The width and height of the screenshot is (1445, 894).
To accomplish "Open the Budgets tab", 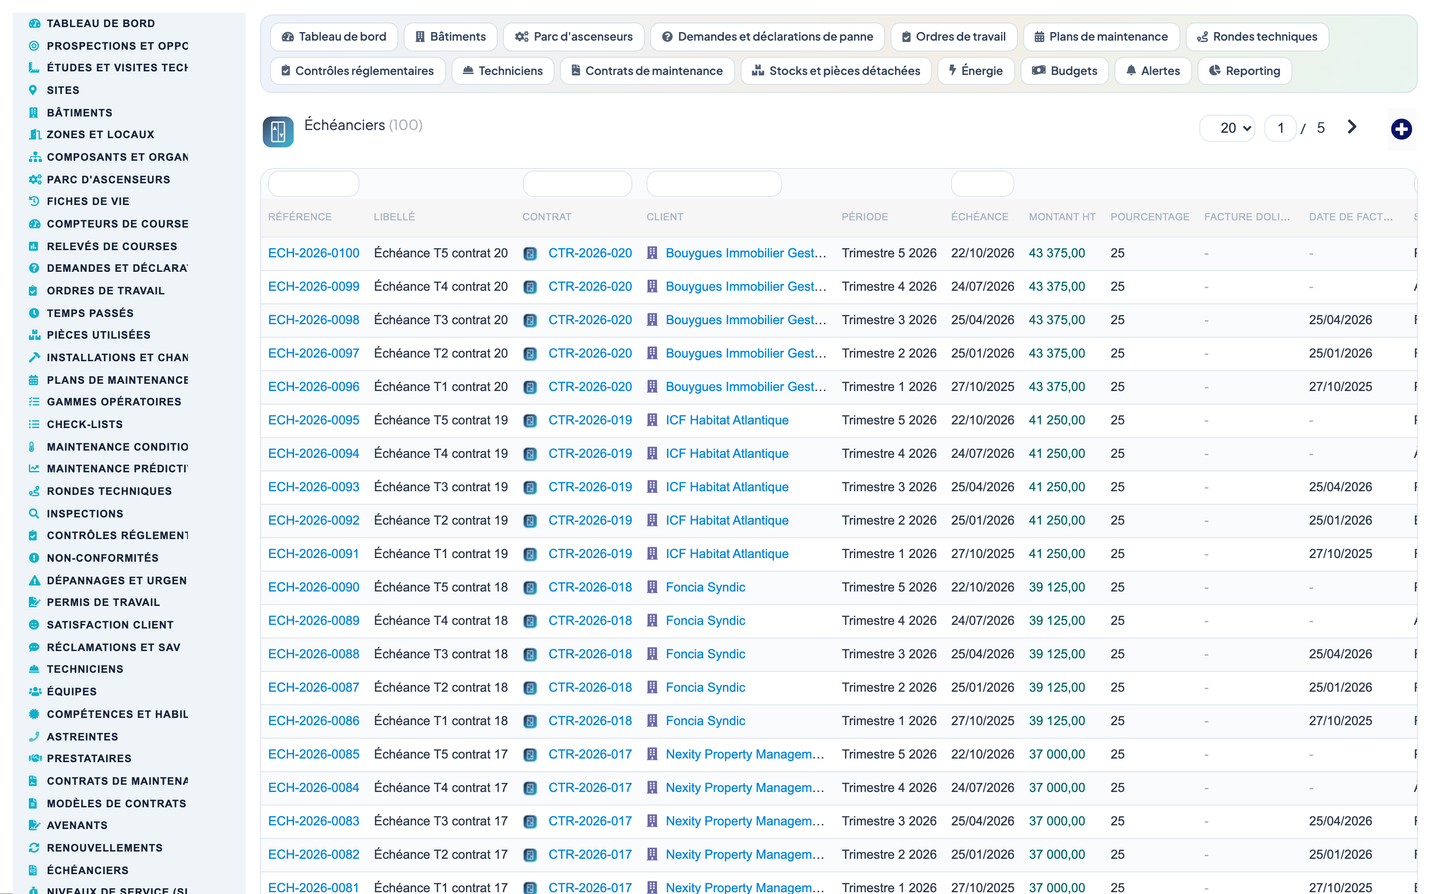I will point(1065,71).
